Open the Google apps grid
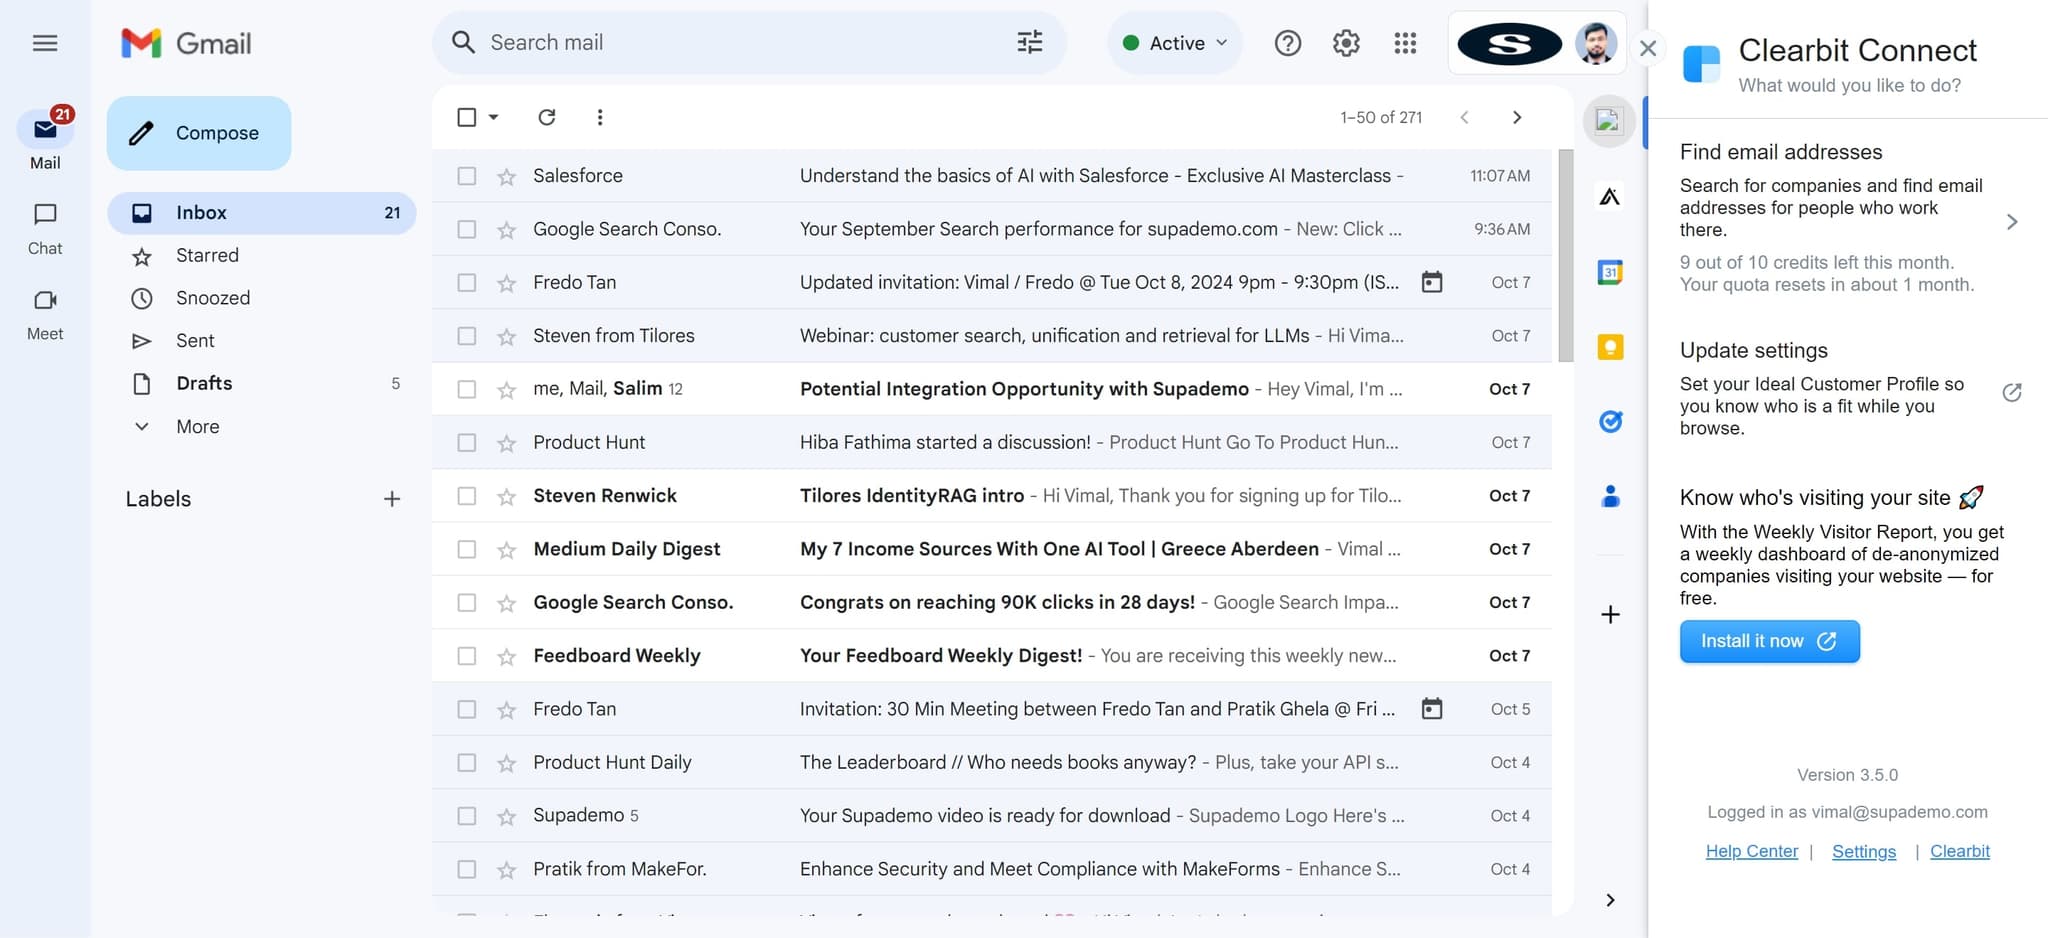The height and width of the screenshot is (938, 2048). coord(1404,42)
